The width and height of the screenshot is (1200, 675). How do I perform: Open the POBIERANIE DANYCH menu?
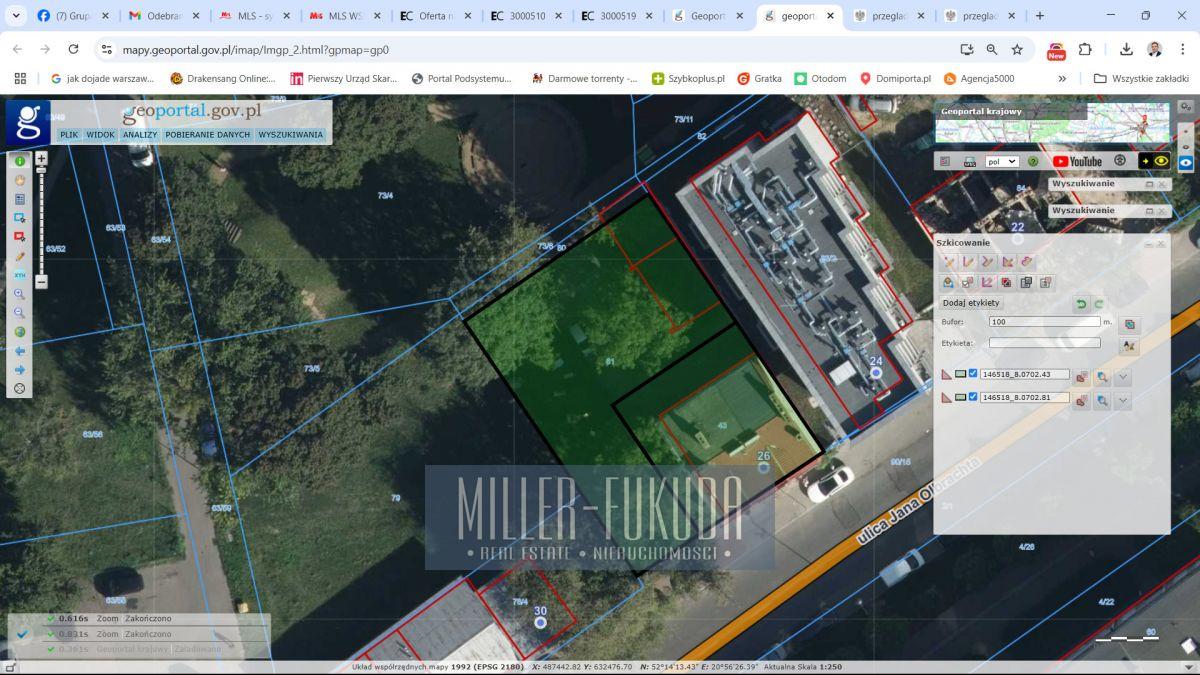pos(208,134)
